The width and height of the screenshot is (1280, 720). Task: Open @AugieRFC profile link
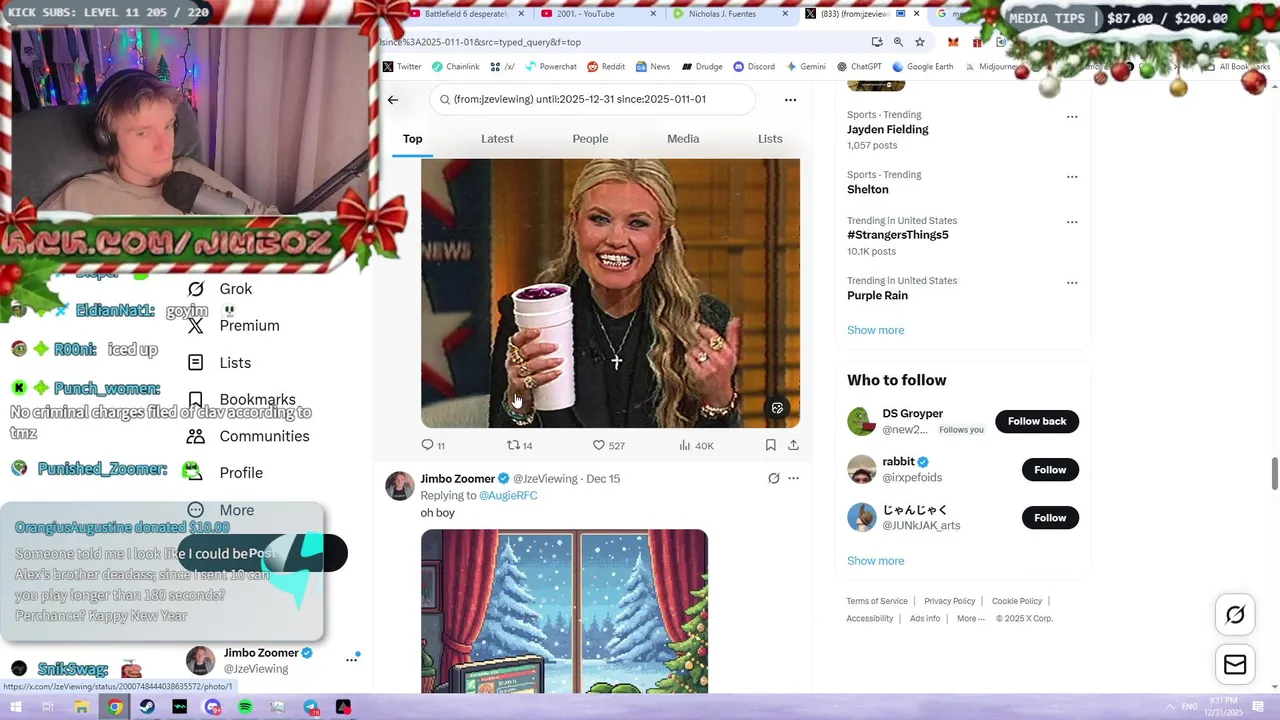[x=508, y=496]
